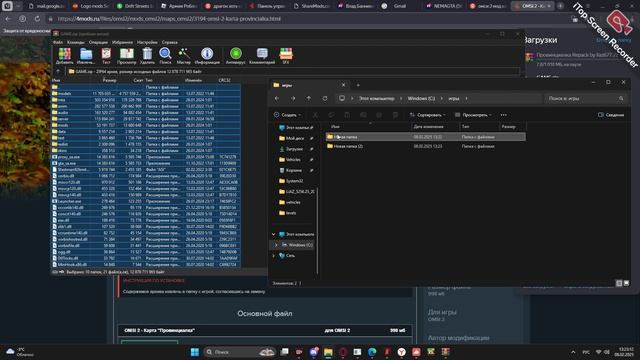Open WinRAR Справка menu
This screenshot has width=640, height=360.
coord(169,42)
